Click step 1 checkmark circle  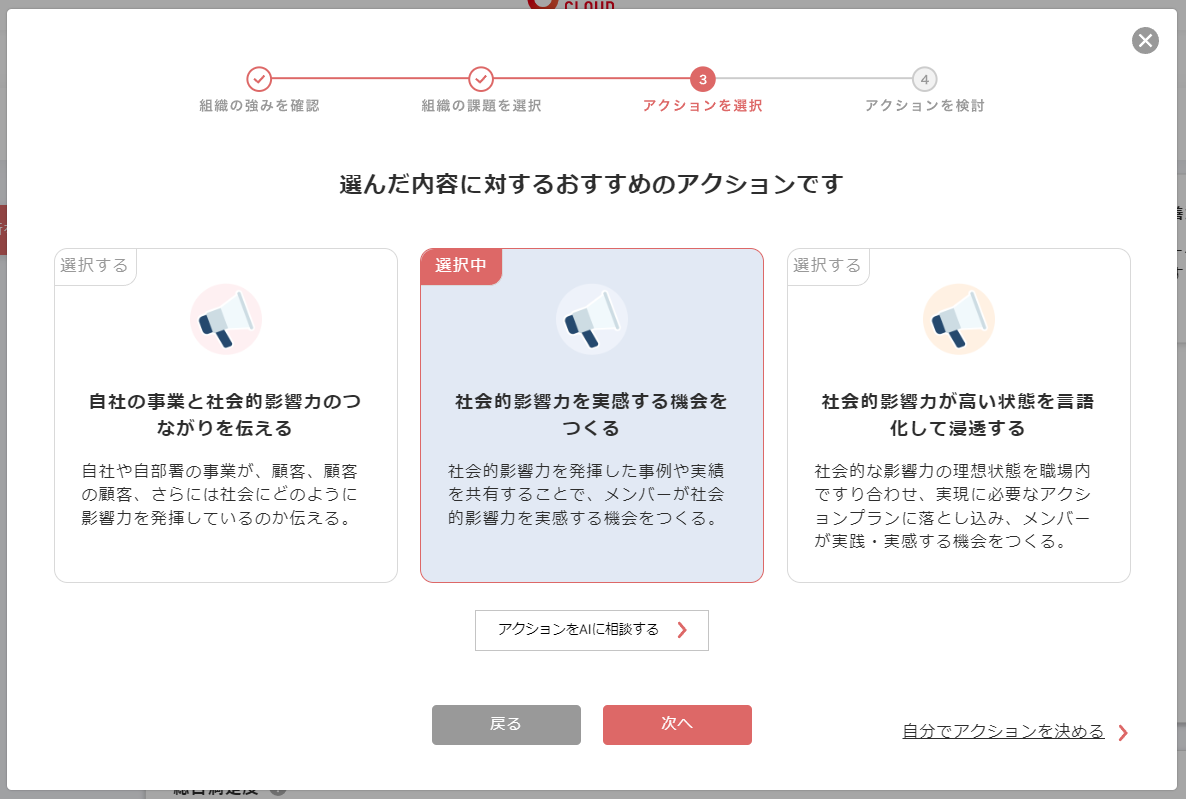pyautogui.click(x=259, y=79)
